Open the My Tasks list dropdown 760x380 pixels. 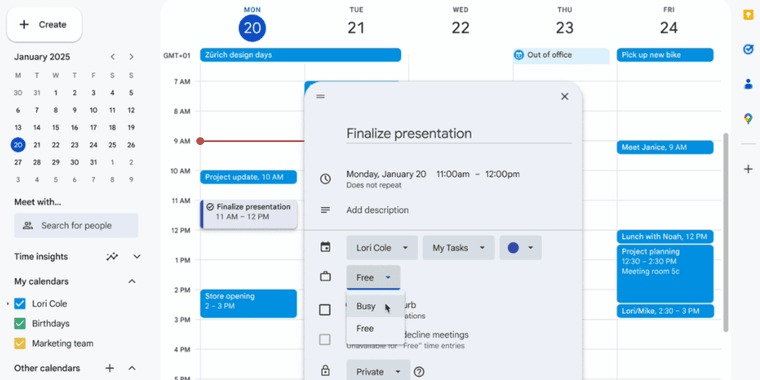(x=459, y=248)
